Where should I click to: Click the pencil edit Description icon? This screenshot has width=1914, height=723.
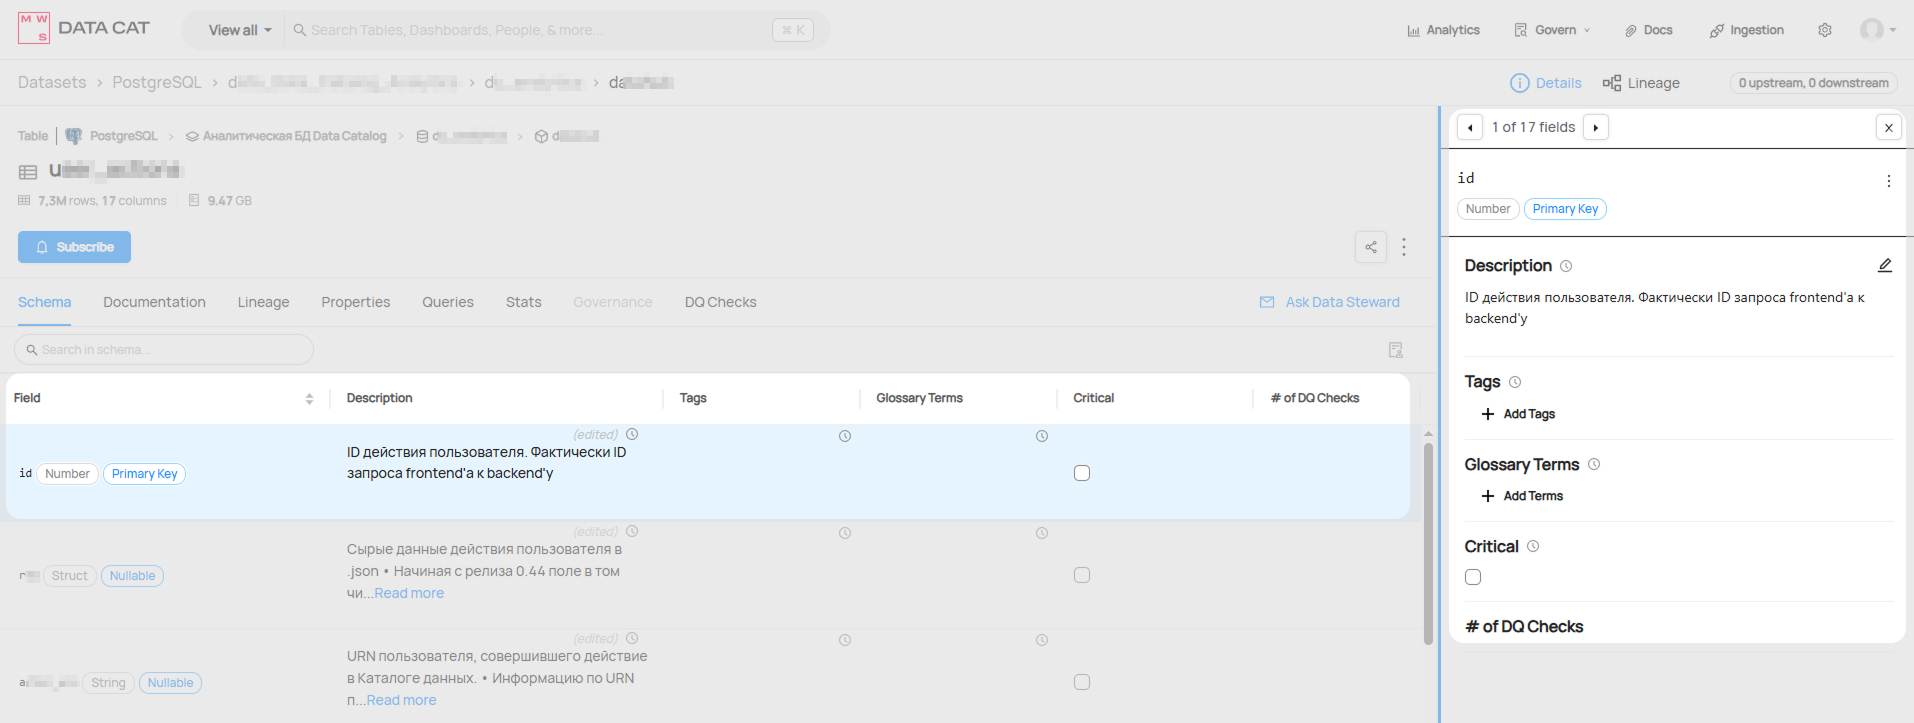click(x=1884, y=265)
